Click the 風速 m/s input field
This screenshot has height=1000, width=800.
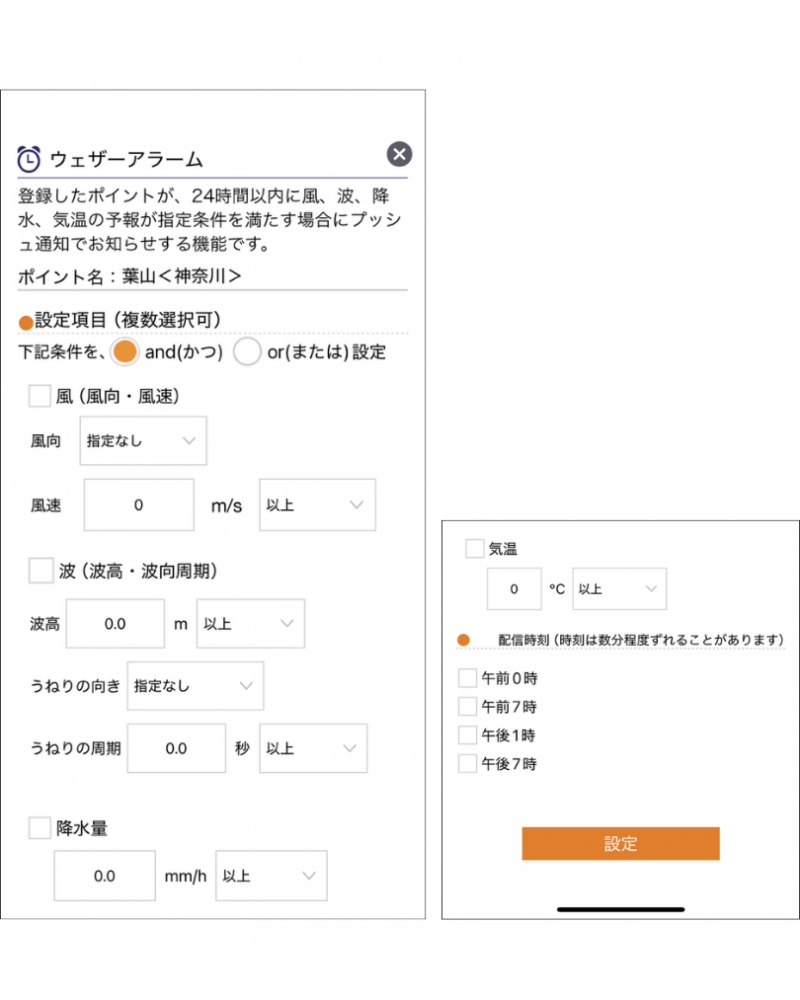tap(138, 505)
